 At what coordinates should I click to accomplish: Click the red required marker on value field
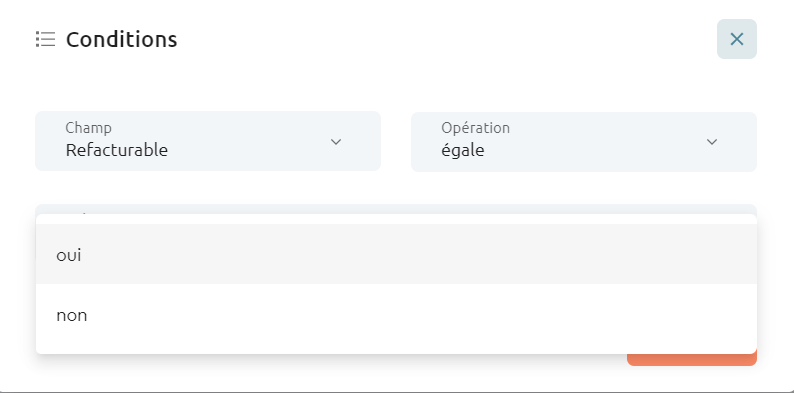tap(84, 213)
